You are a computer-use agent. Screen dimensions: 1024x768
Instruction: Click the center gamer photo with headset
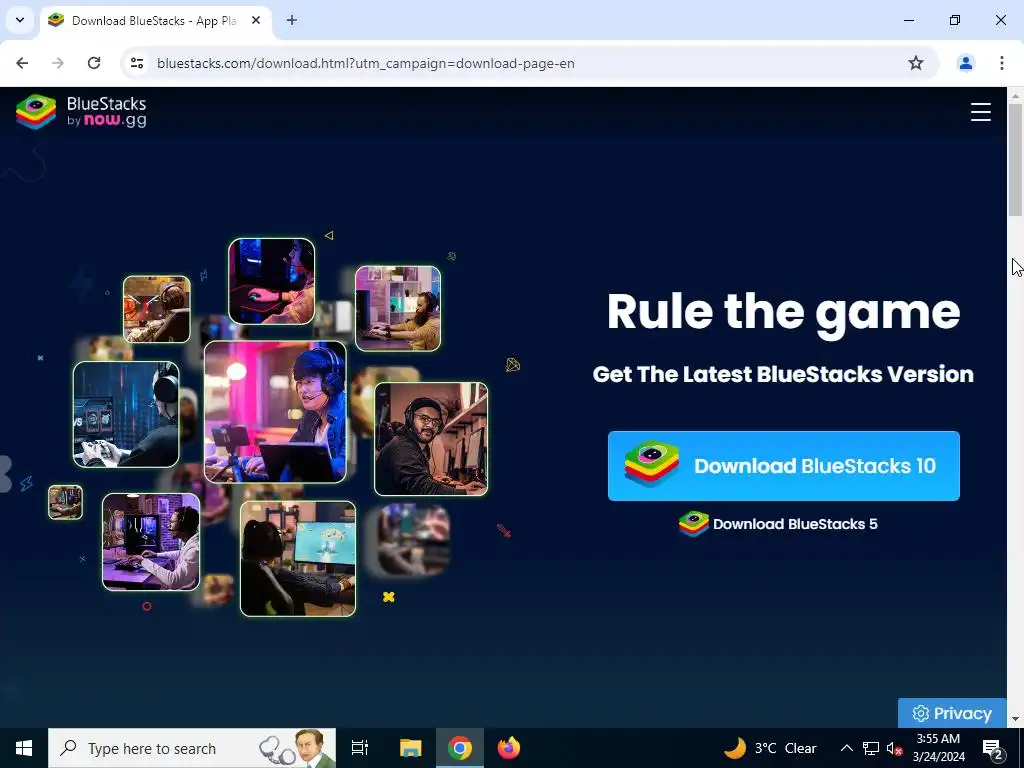pos(275,412)
